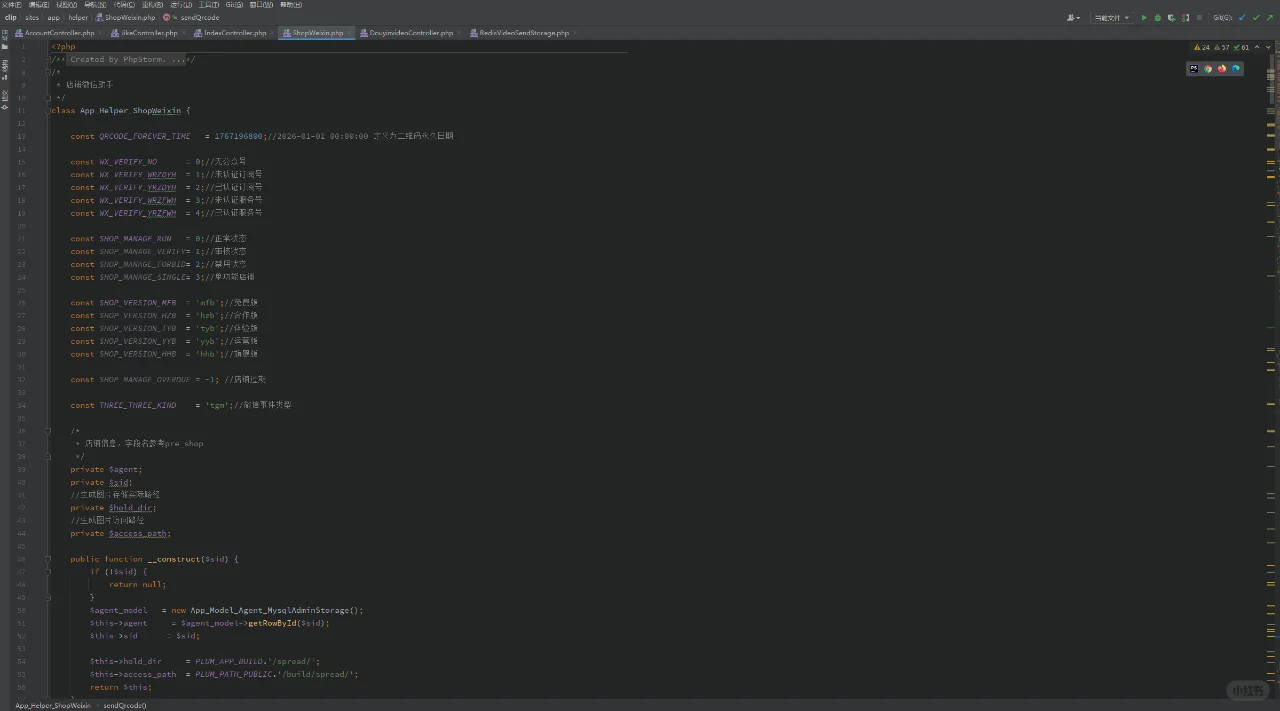Open the 导航(N) menu
Viewport: 1280px width, 711px height.
pos(95,5)
